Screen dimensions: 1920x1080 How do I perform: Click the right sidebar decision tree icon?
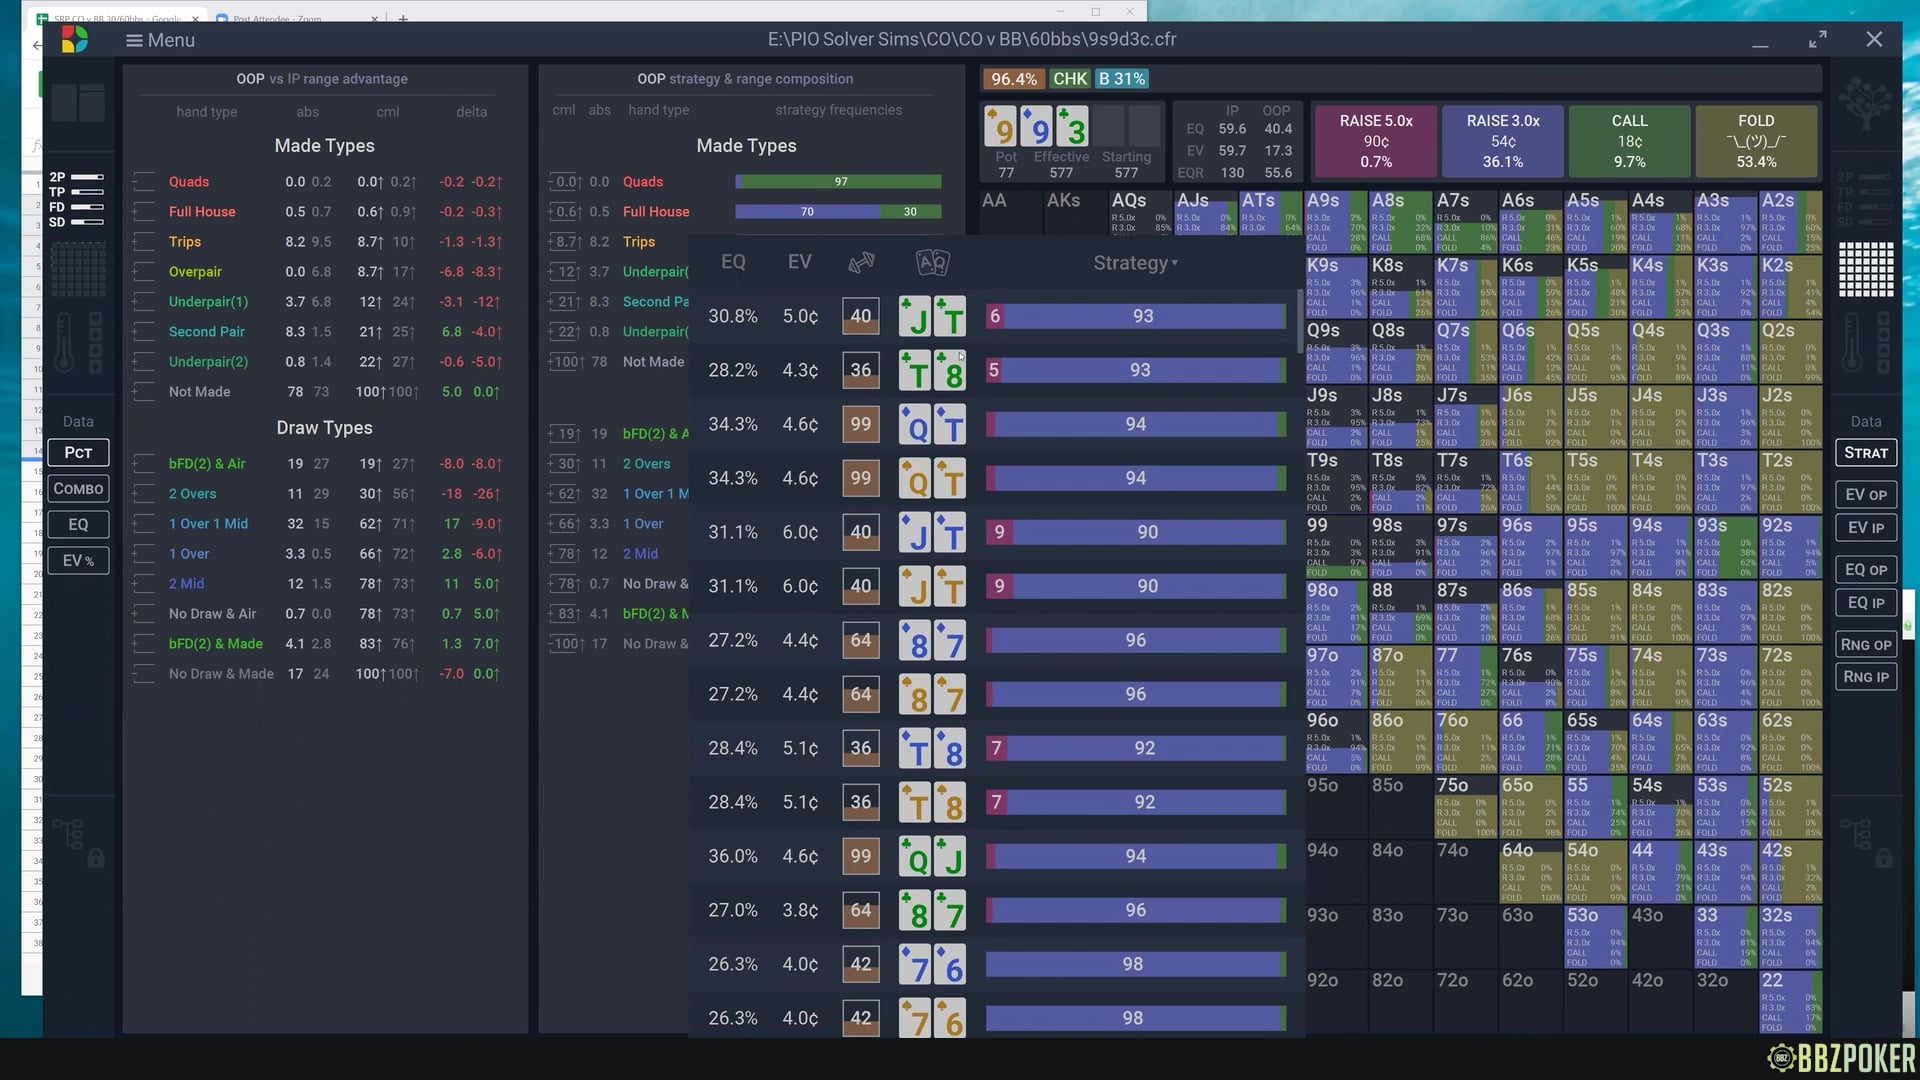coord(1865,103)
